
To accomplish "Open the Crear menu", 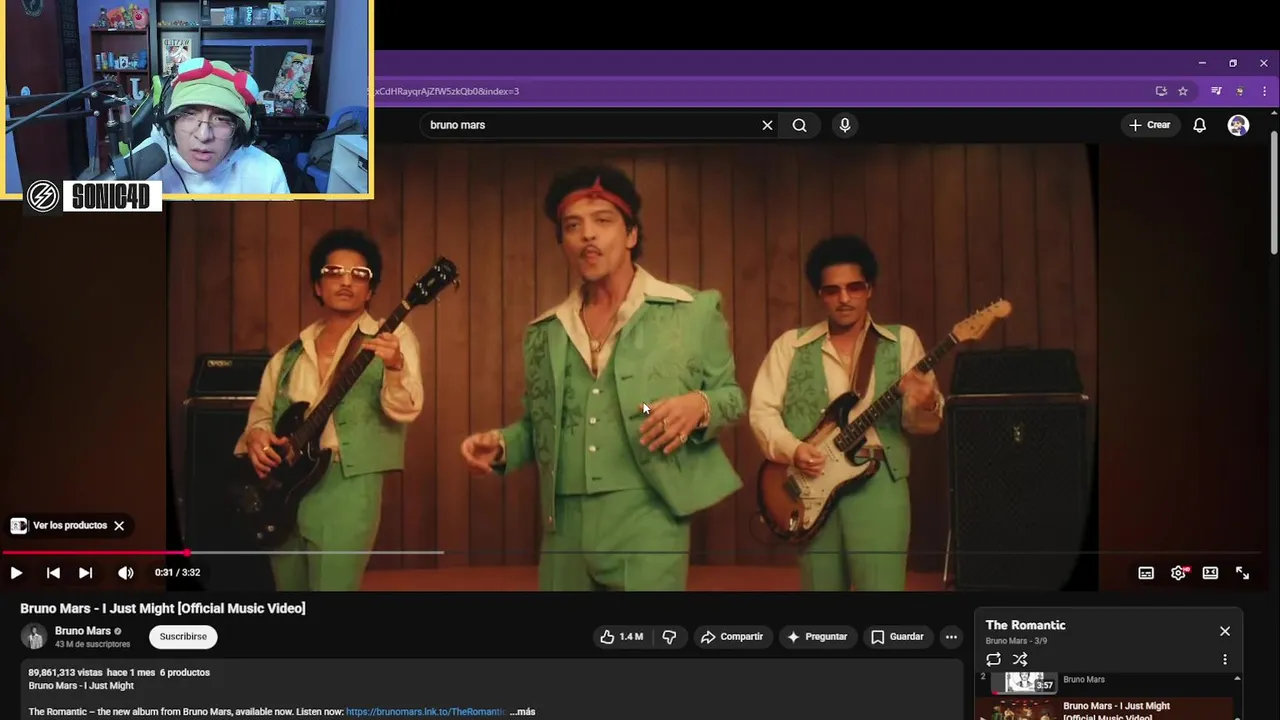I will [1150, 125].
